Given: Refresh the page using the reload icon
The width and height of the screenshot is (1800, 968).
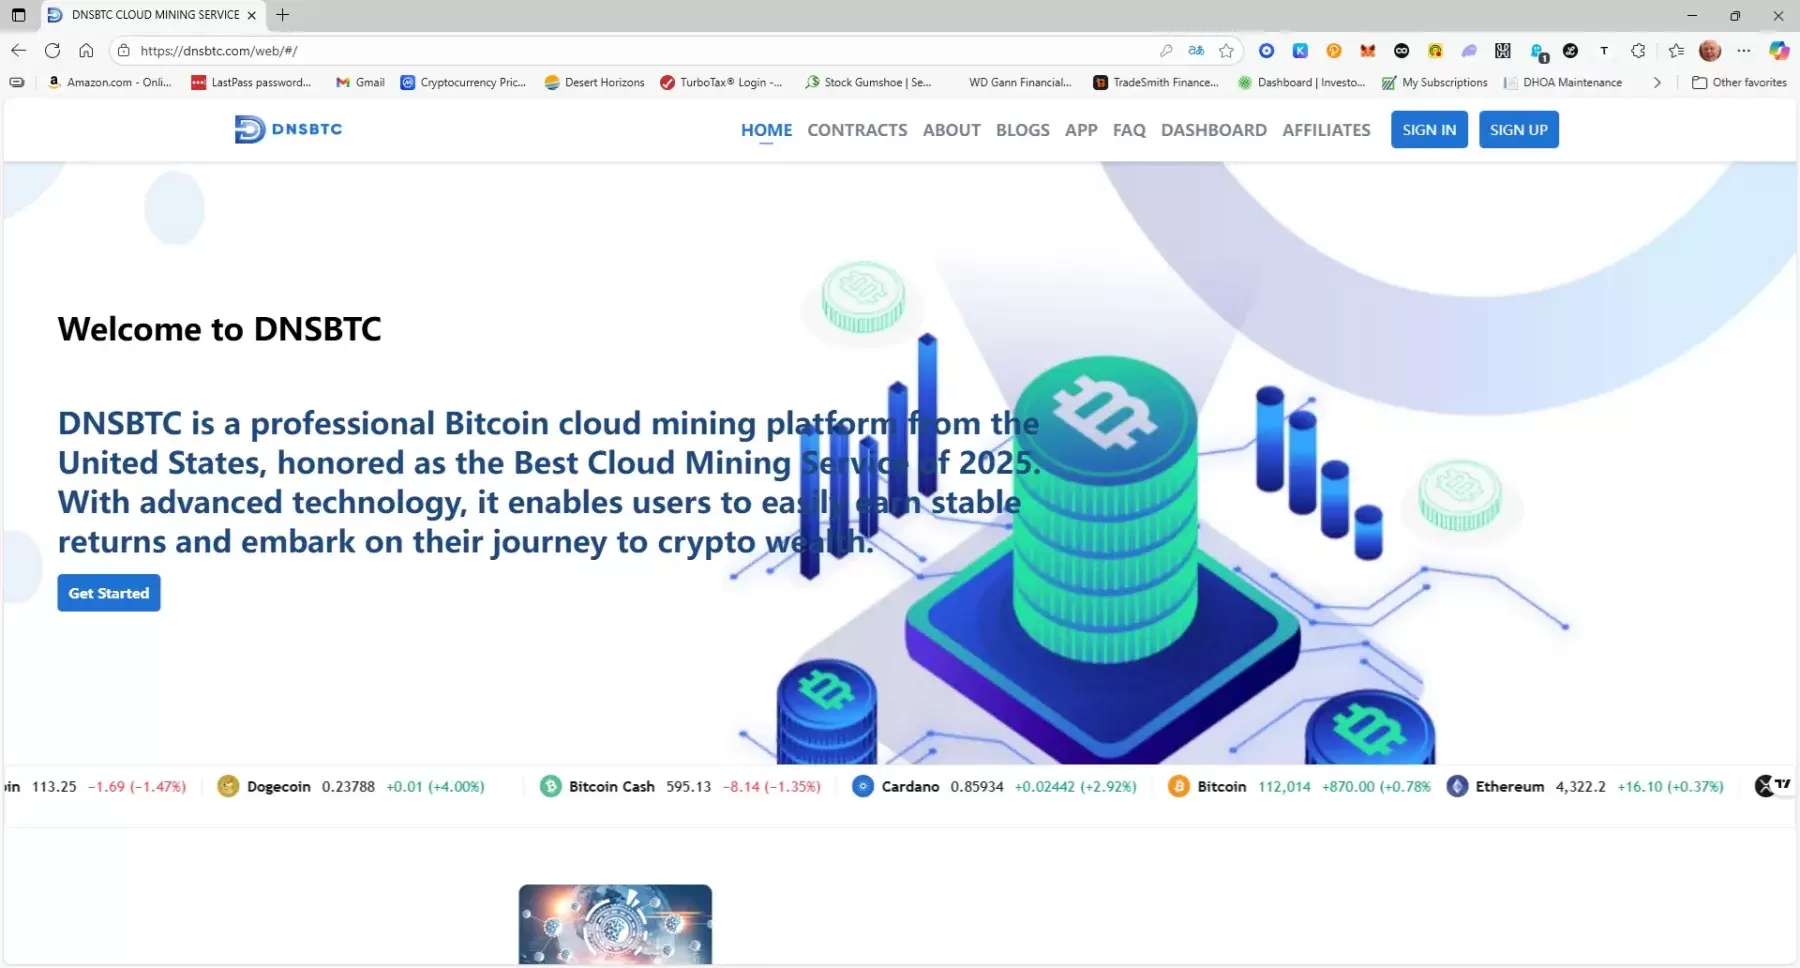Looking at the screenshot, I should tap(52, 51).
